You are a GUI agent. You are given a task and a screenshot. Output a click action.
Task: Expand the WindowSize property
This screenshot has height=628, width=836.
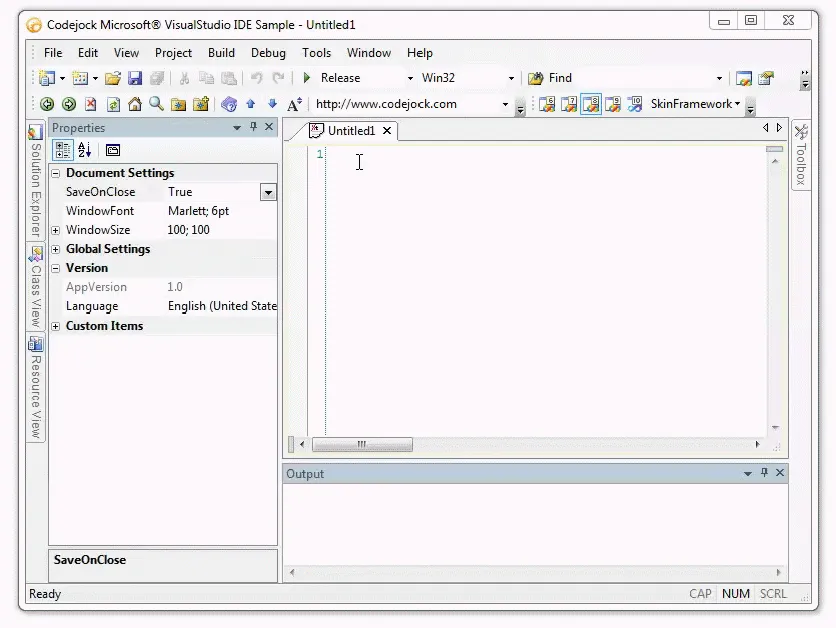[x=55, y=230]
